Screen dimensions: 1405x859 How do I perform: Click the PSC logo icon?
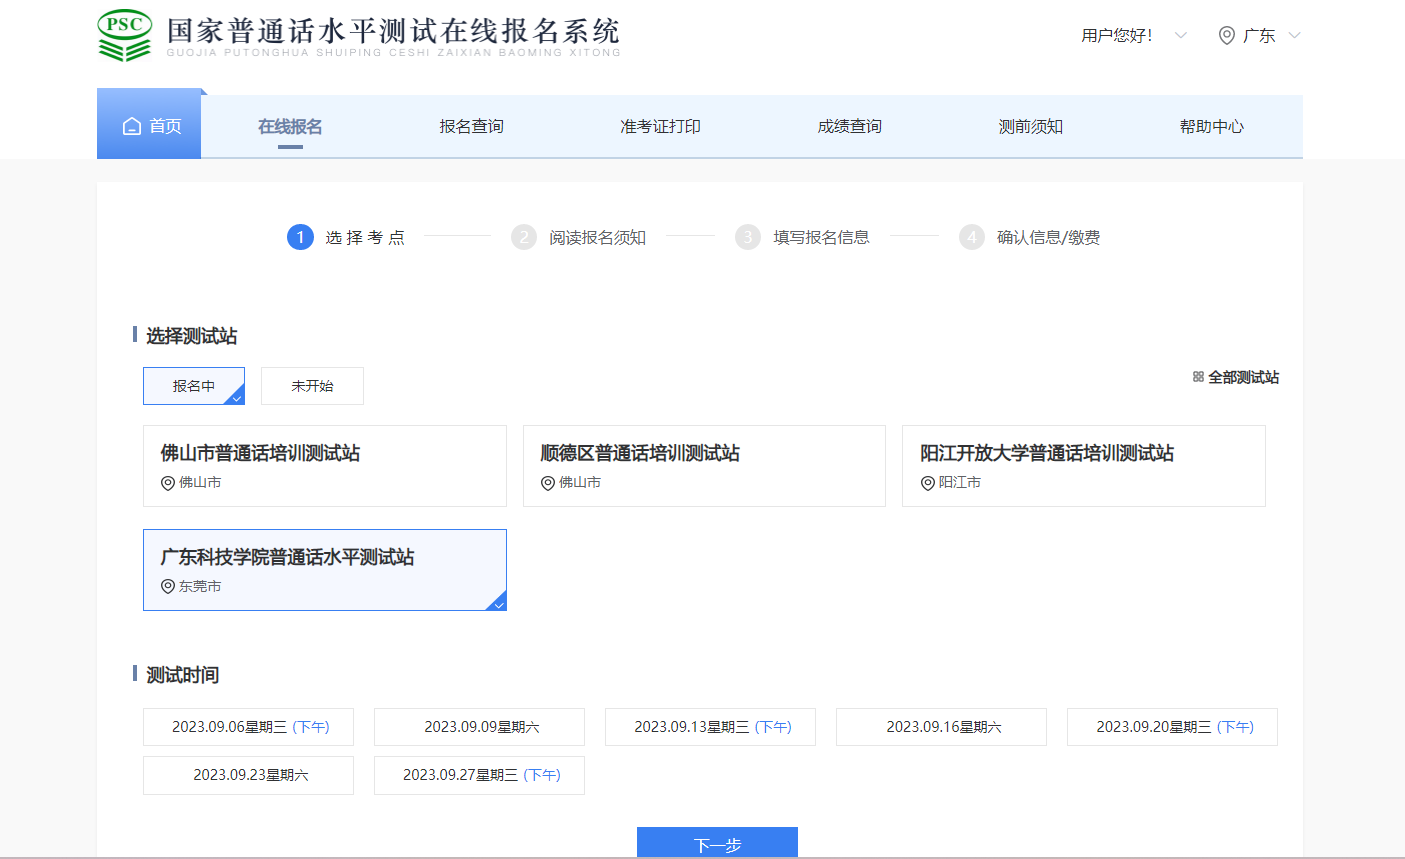pos(125,35)
